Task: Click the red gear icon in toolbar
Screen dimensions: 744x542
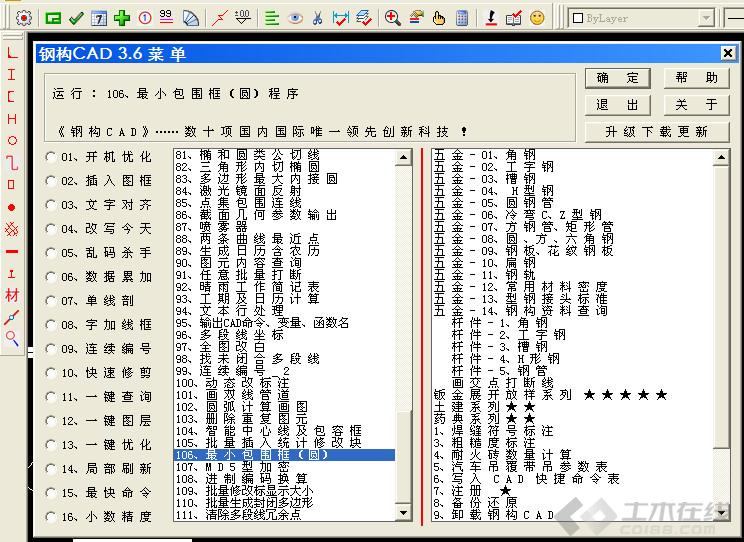Action: (24, 18)
